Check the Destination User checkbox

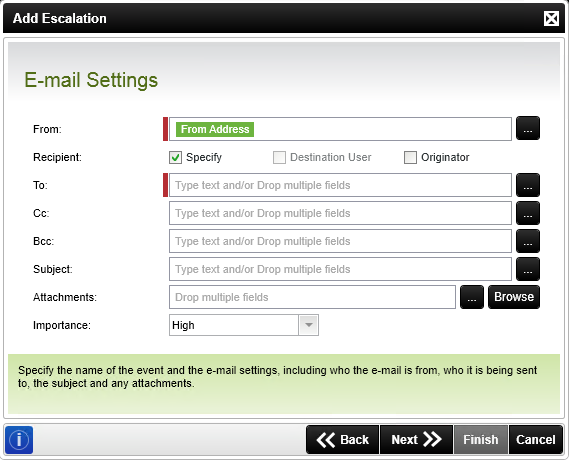(279, 157)
